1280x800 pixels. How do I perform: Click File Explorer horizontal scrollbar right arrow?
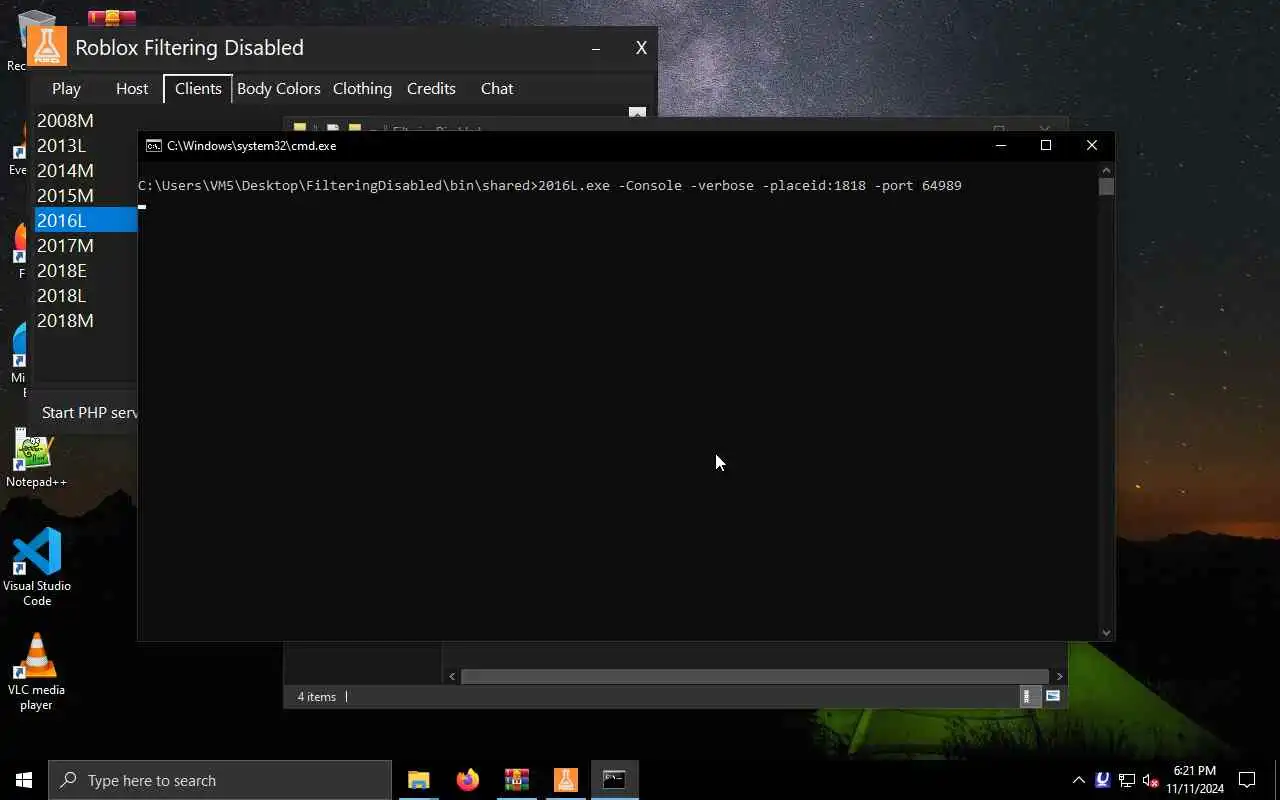pyautogui.click(x=1059, y=677)
